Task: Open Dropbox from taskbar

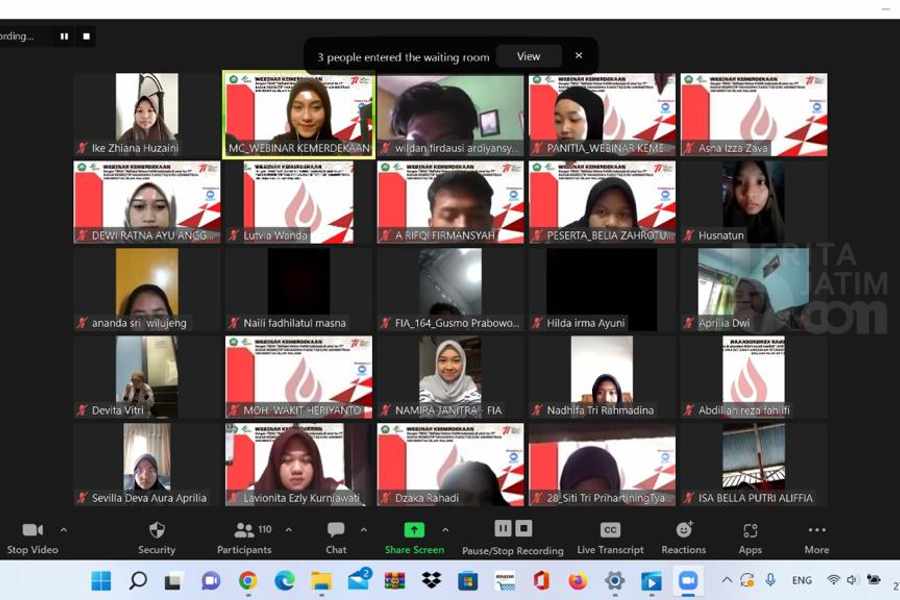Action: (x=432, y=581)
